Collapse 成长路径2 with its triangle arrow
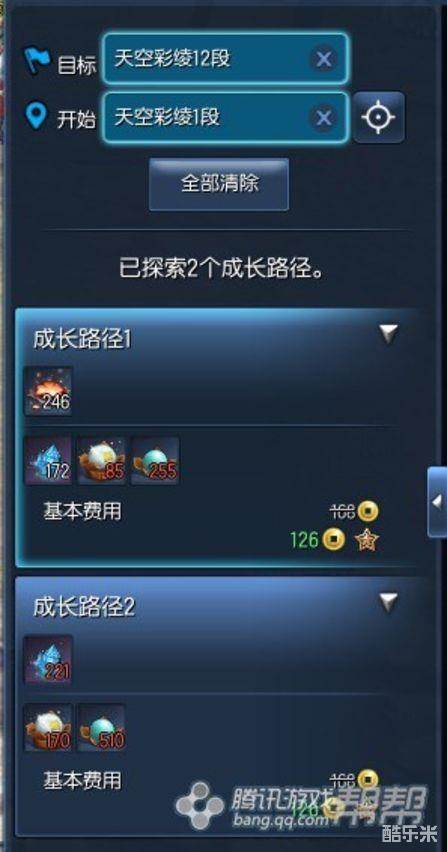Screen dimensions: 447x852 (388, 602)
